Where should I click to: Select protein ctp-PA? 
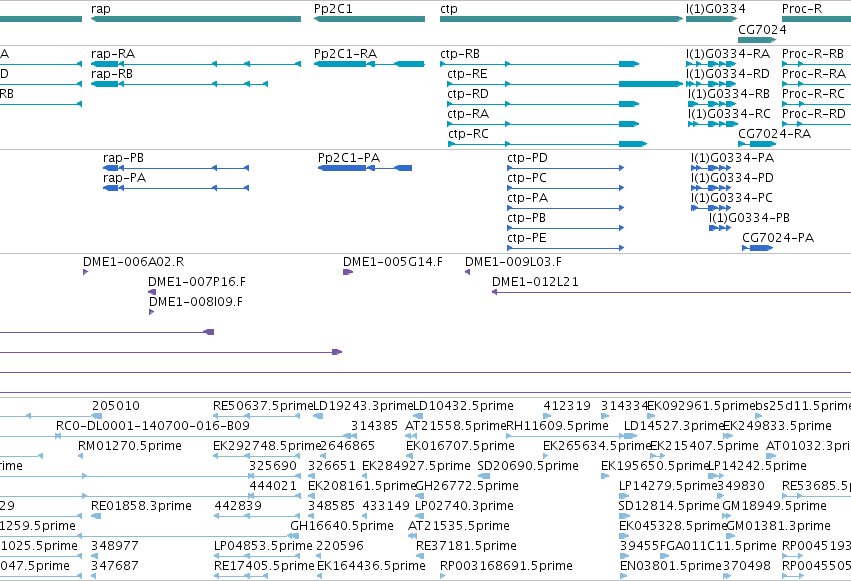coord(528,198)
